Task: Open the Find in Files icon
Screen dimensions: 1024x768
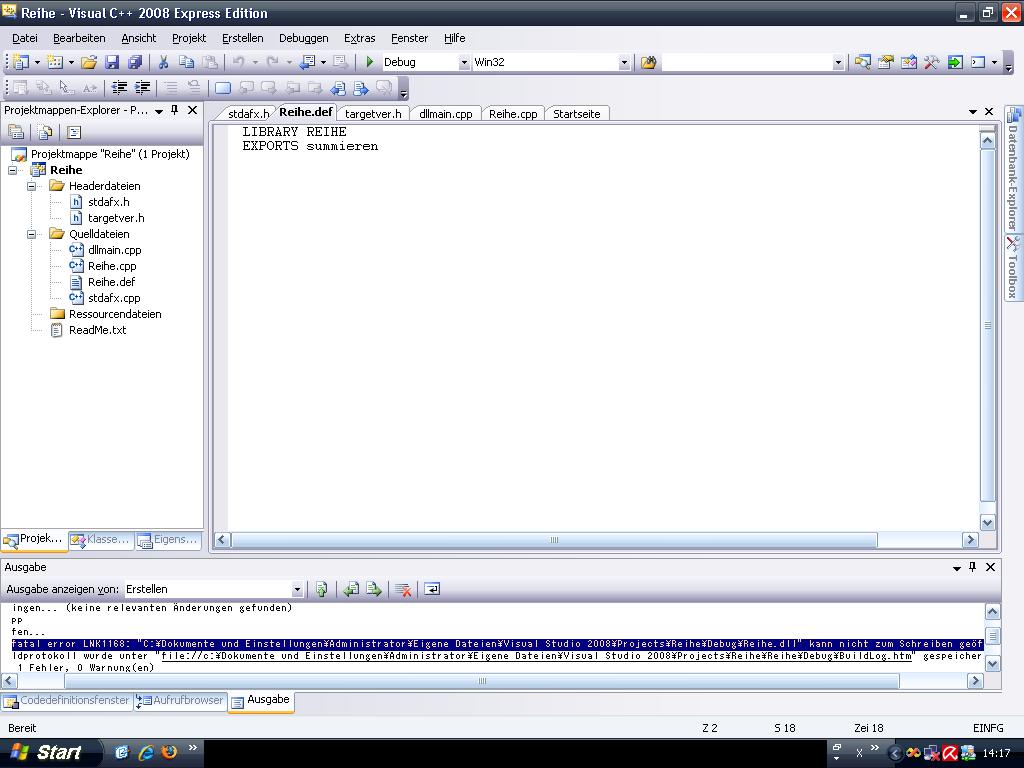Action: (x=648, y=62)
